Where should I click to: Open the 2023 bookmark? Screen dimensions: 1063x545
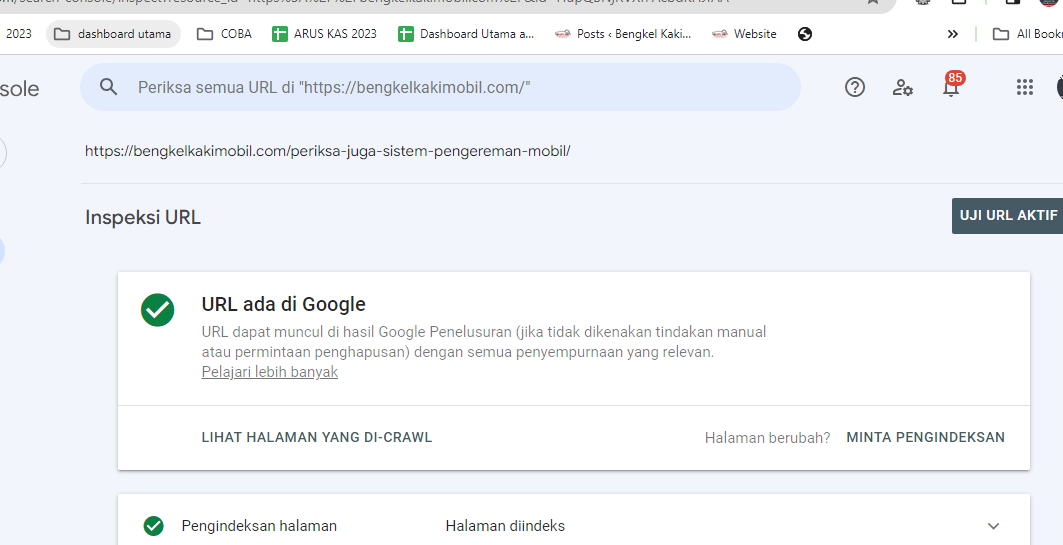[x=18, y=34]
